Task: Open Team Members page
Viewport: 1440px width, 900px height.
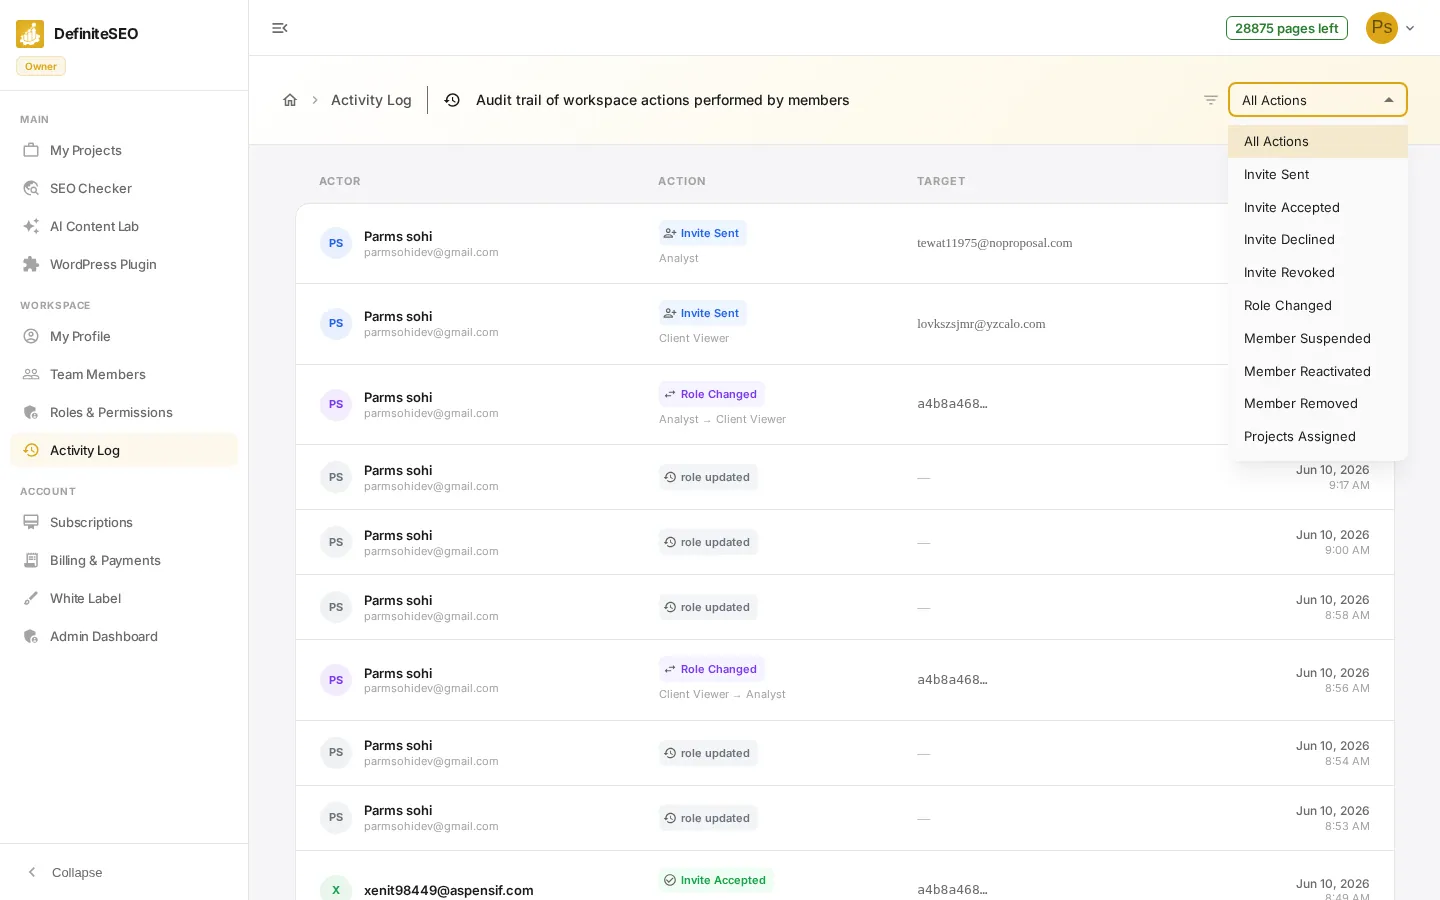Action: (124, 374)
